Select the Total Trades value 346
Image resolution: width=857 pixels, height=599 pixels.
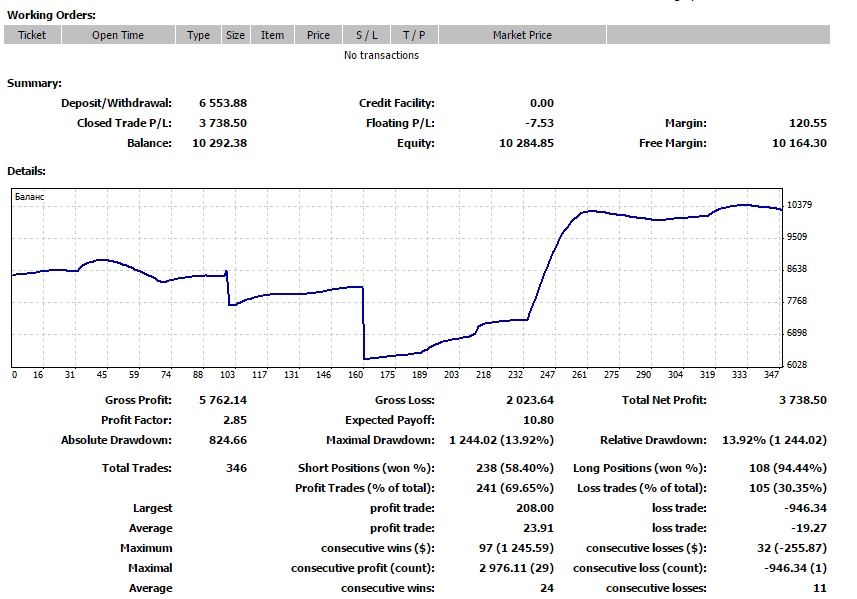pos(237,468)
